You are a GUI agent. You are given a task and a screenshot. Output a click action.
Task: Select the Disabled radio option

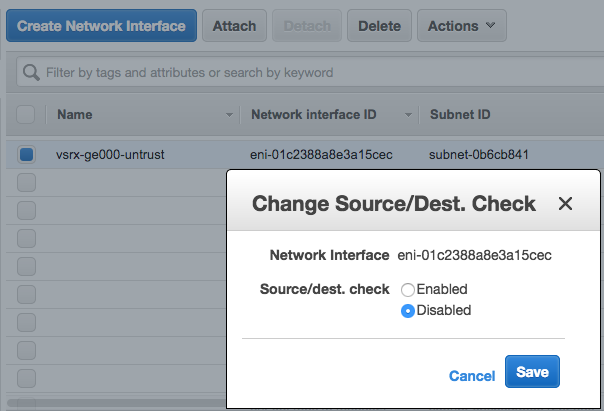(x=408, y=311)
